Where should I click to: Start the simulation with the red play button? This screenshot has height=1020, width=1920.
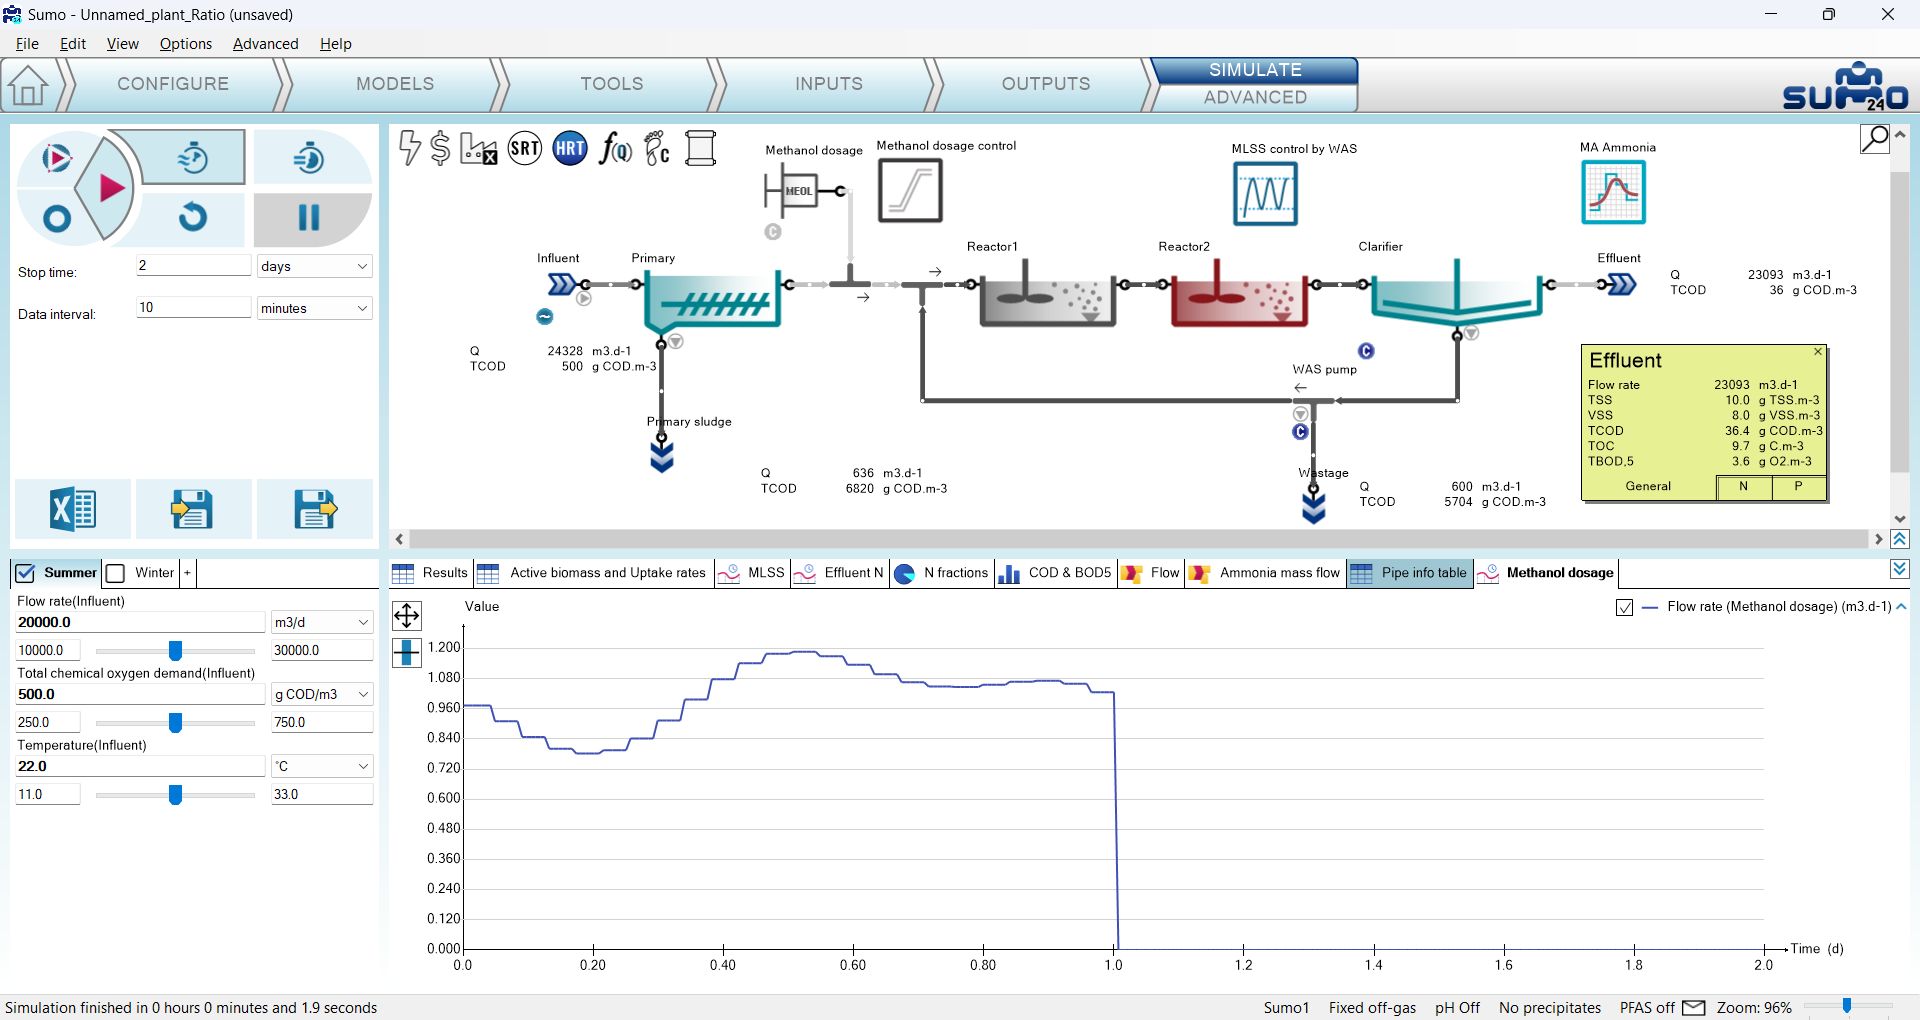coord(111,188)
